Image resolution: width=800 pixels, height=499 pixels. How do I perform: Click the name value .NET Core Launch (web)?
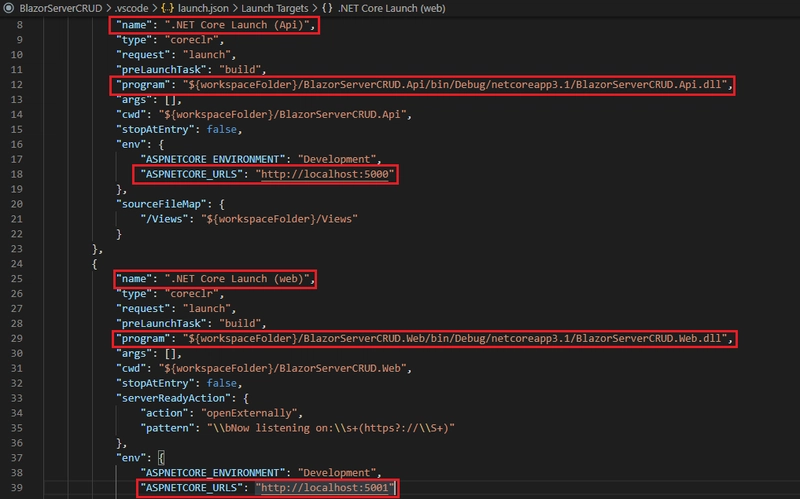click(x=237, y=279)
